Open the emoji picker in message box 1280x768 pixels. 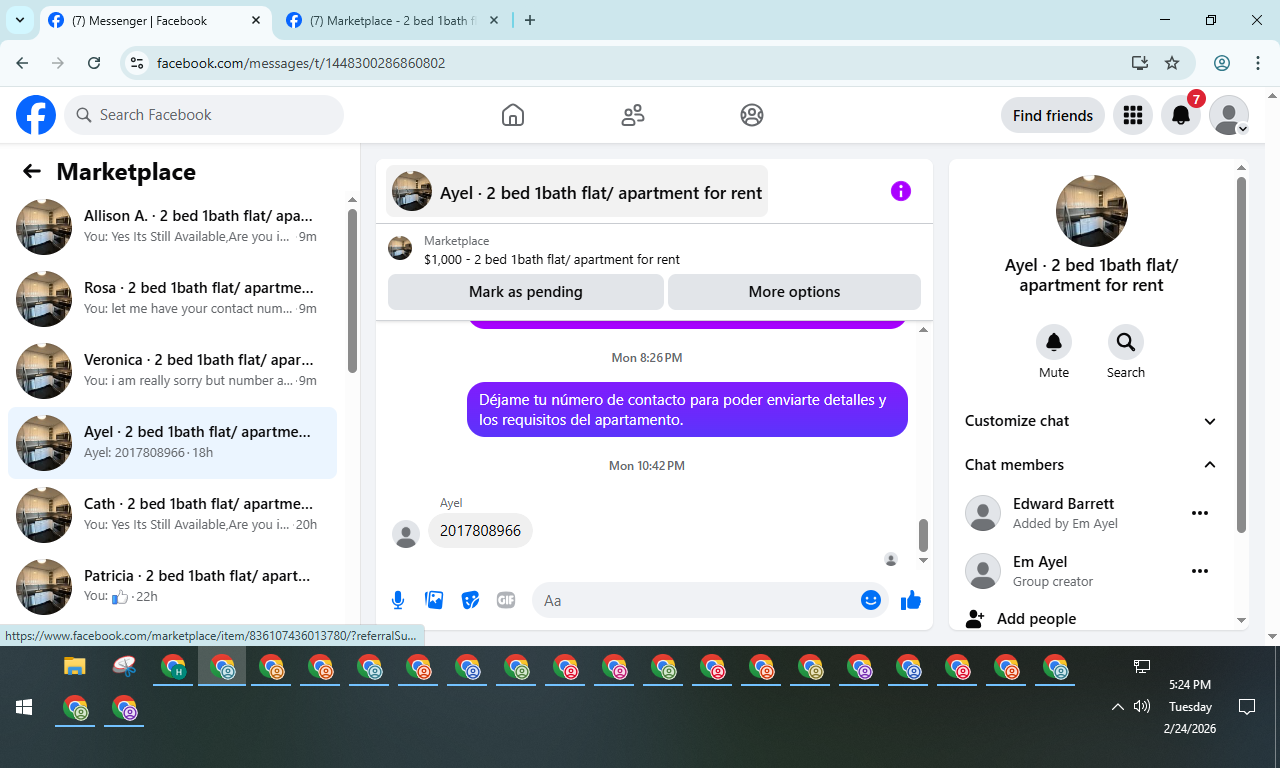tap(871, 600)
